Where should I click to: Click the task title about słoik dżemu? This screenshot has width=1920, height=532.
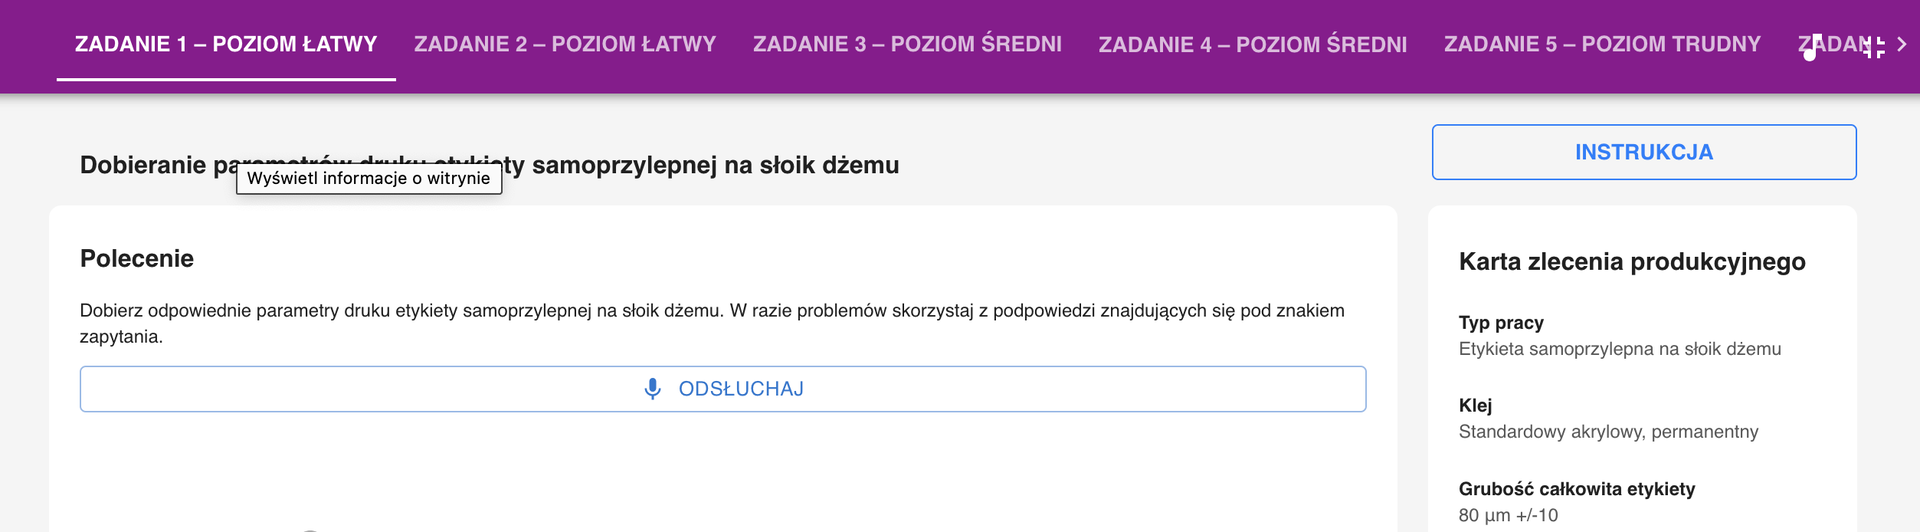click(700, 165)
